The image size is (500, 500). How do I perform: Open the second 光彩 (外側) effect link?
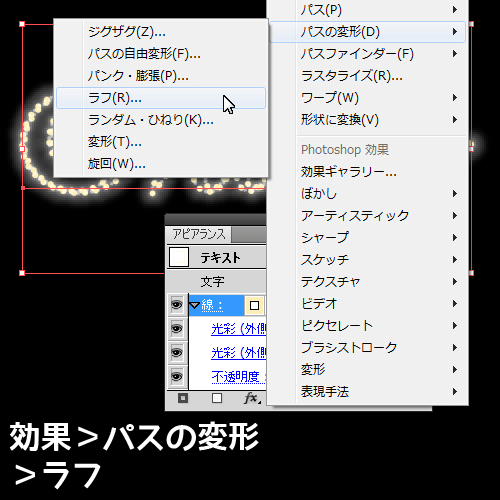tap(239, 353)
